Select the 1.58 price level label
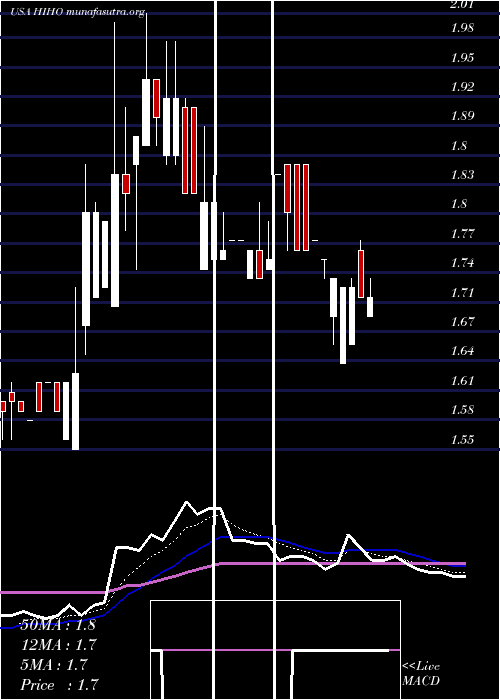Viewport: 500px width, 700px height. tap(462, 409)
